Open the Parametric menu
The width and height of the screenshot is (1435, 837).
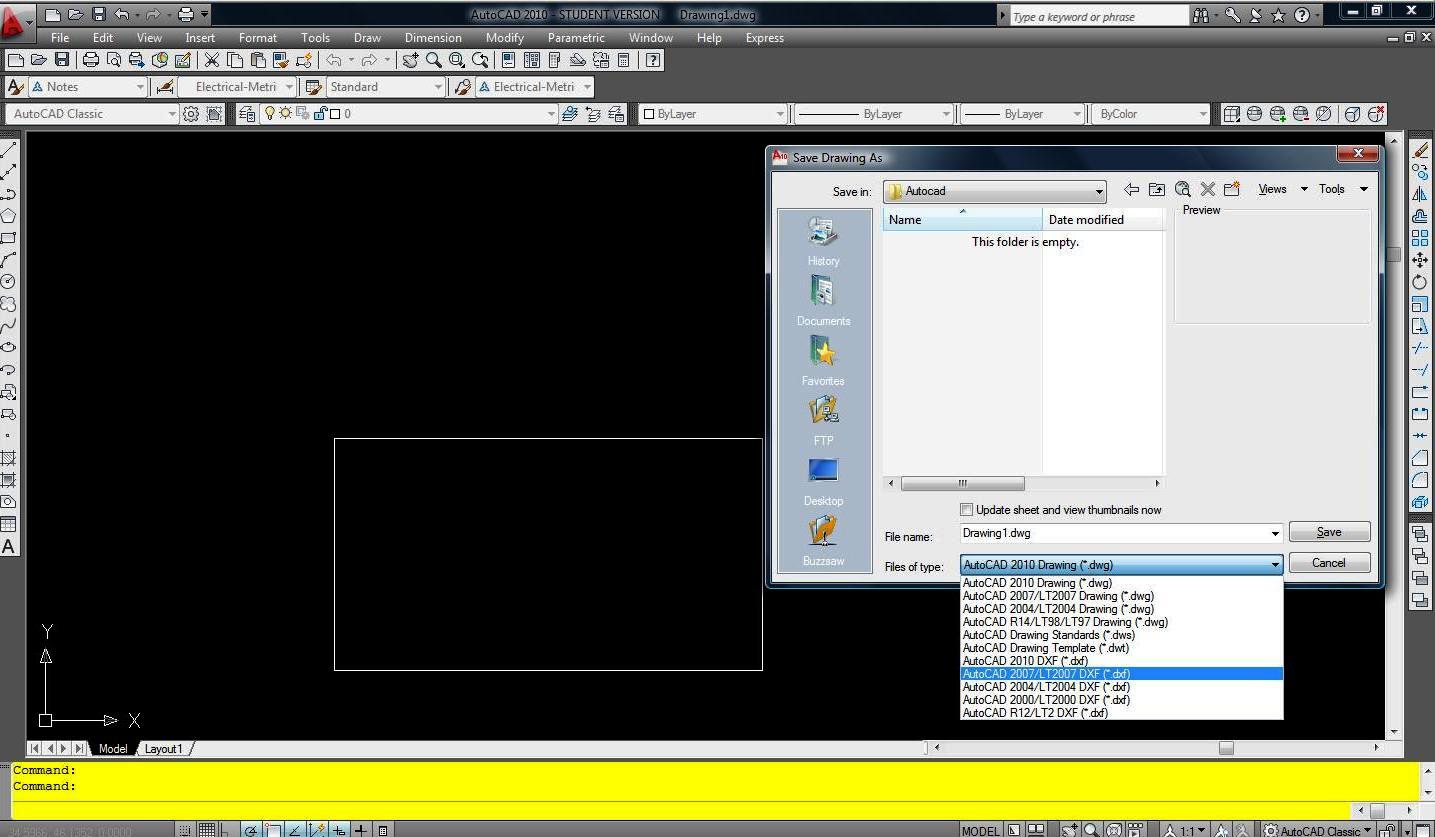click(576, 38)
